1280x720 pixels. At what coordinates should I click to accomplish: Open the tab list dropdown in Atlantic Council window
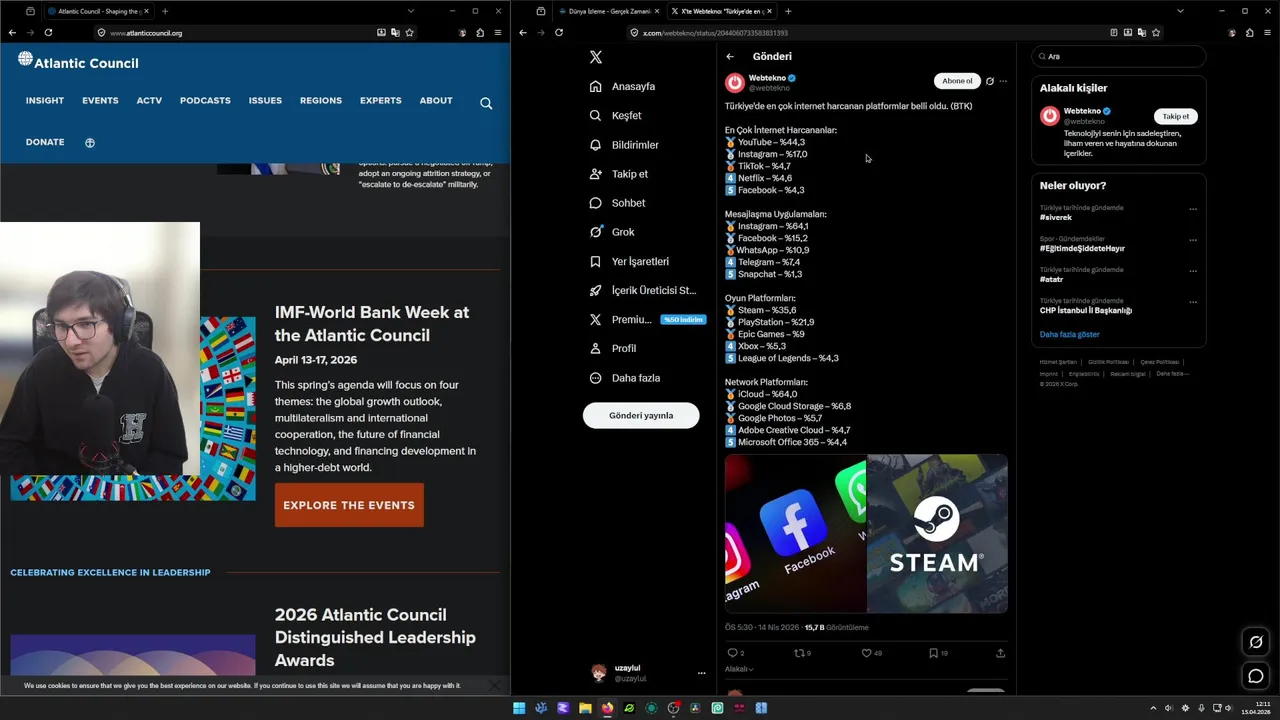tap(410, 11)
